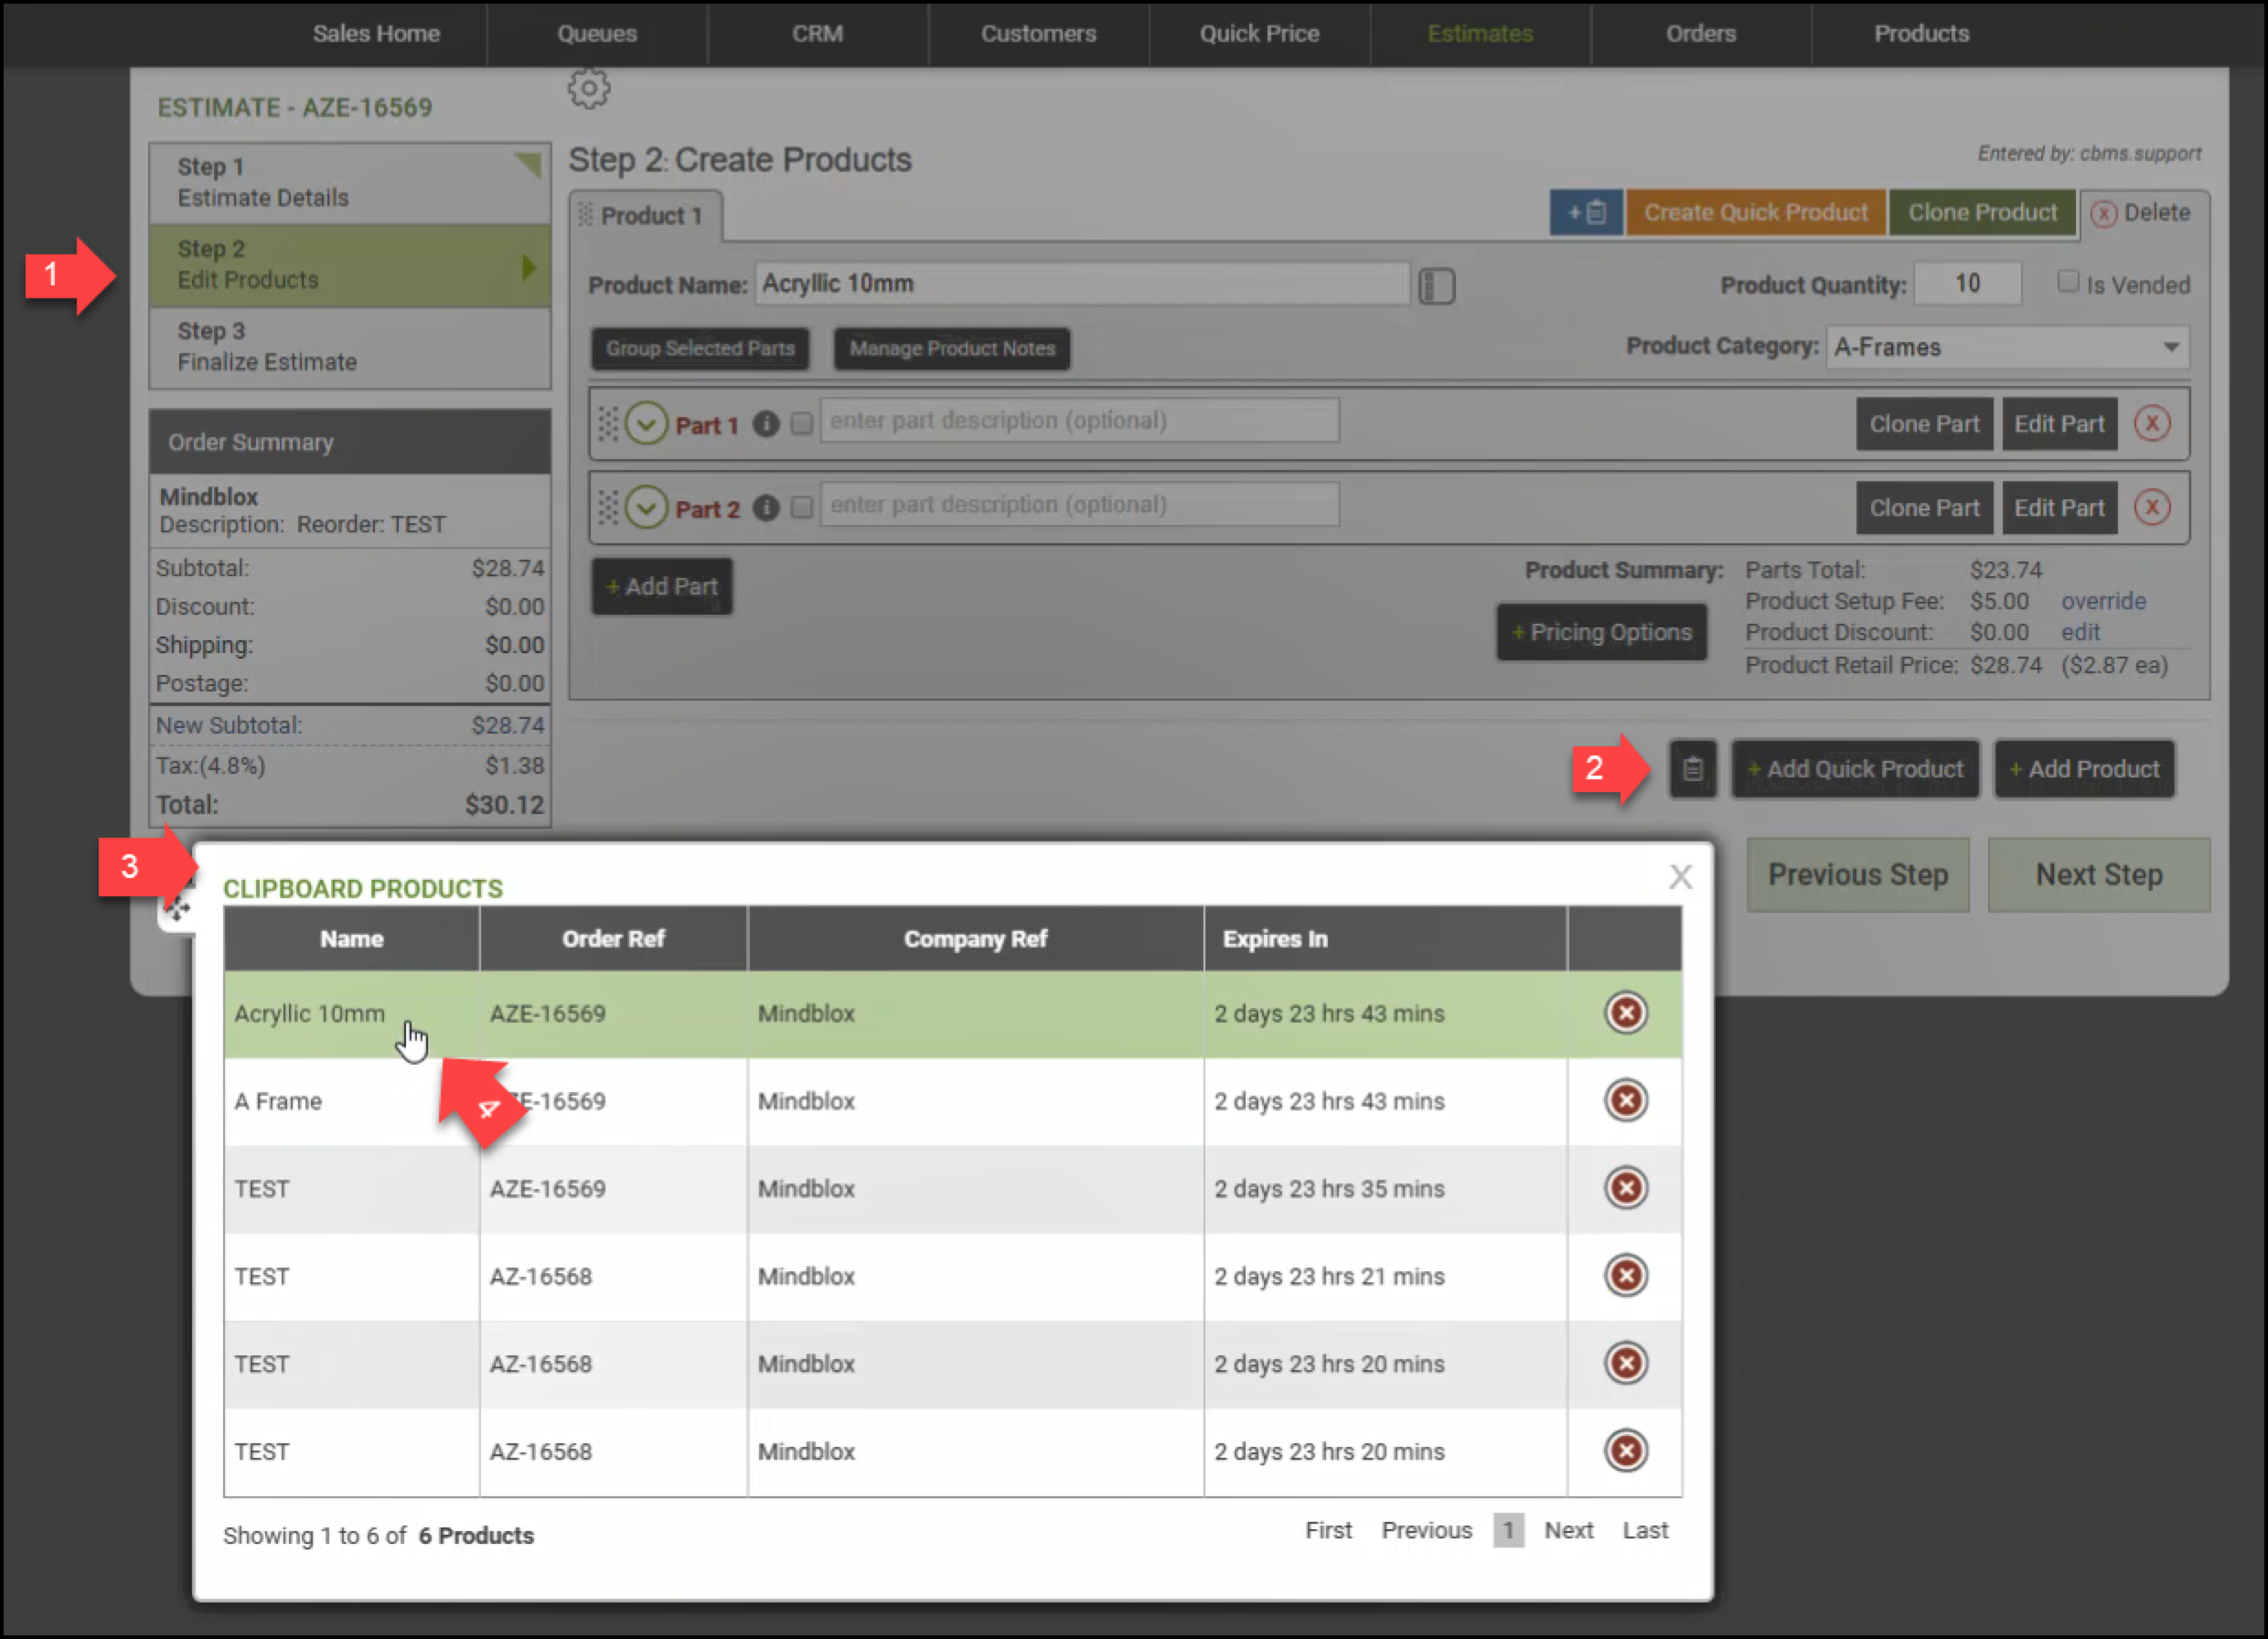The image size is (2268, 1639).
Task: Delete Part 2 with red X icon
Action: point(2152,508)
